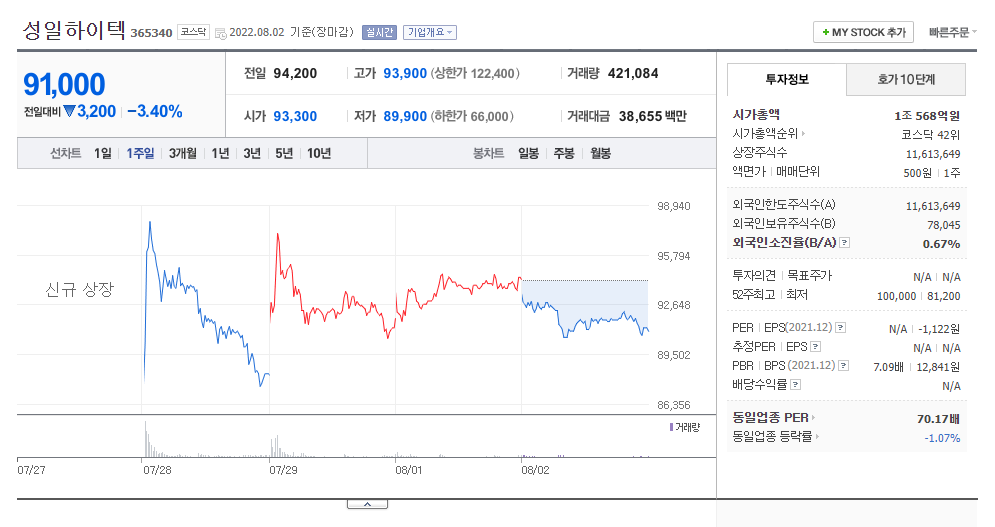Select the 1일 line chart period
The height and width of the screenshot is (527, 995).
[103, 154]
